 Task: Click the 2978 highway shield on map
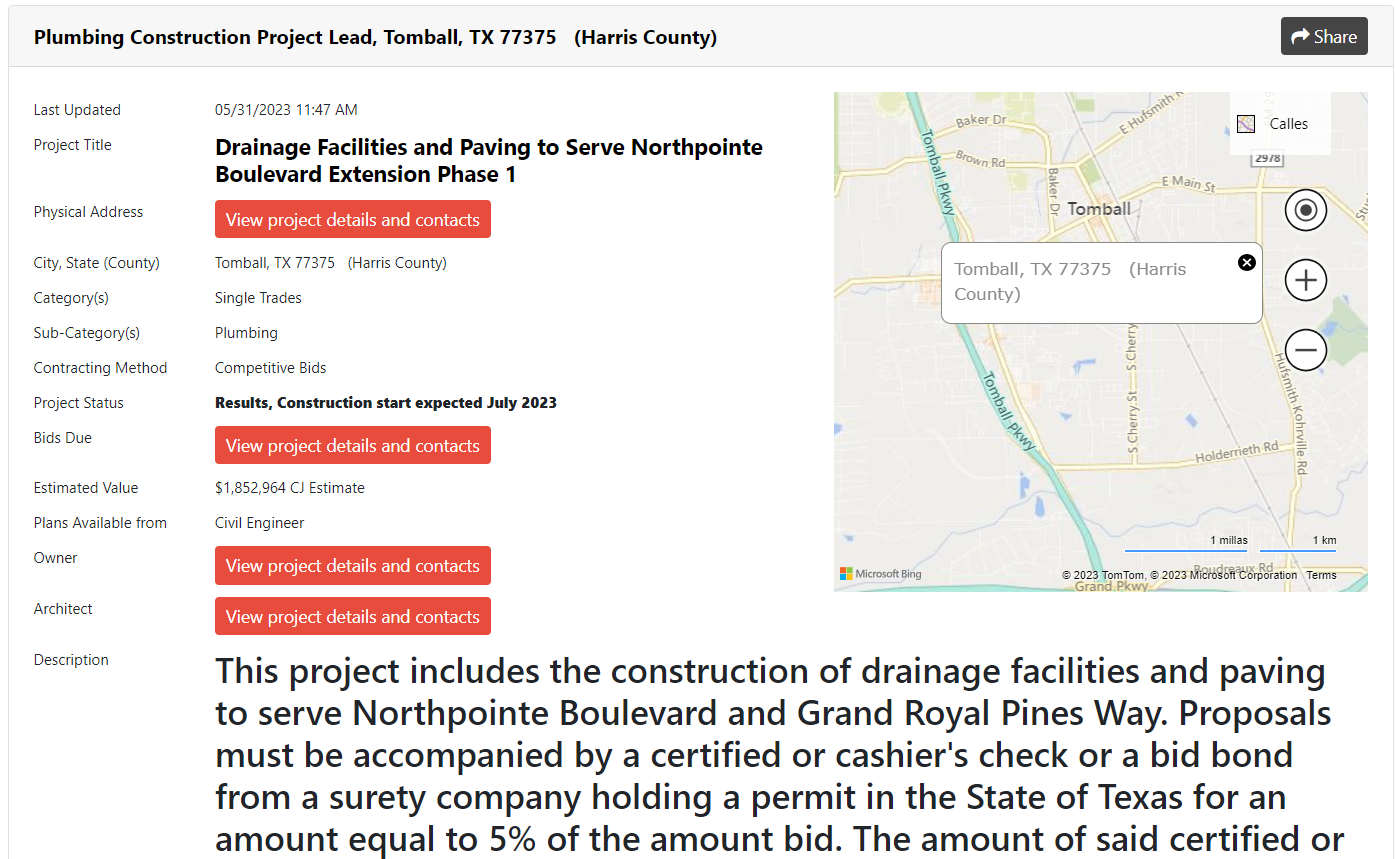1268,158
